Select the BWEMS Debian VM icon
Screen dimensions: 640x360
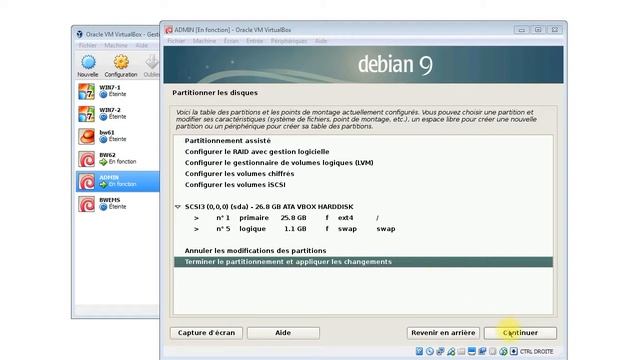tap(87, 204)
